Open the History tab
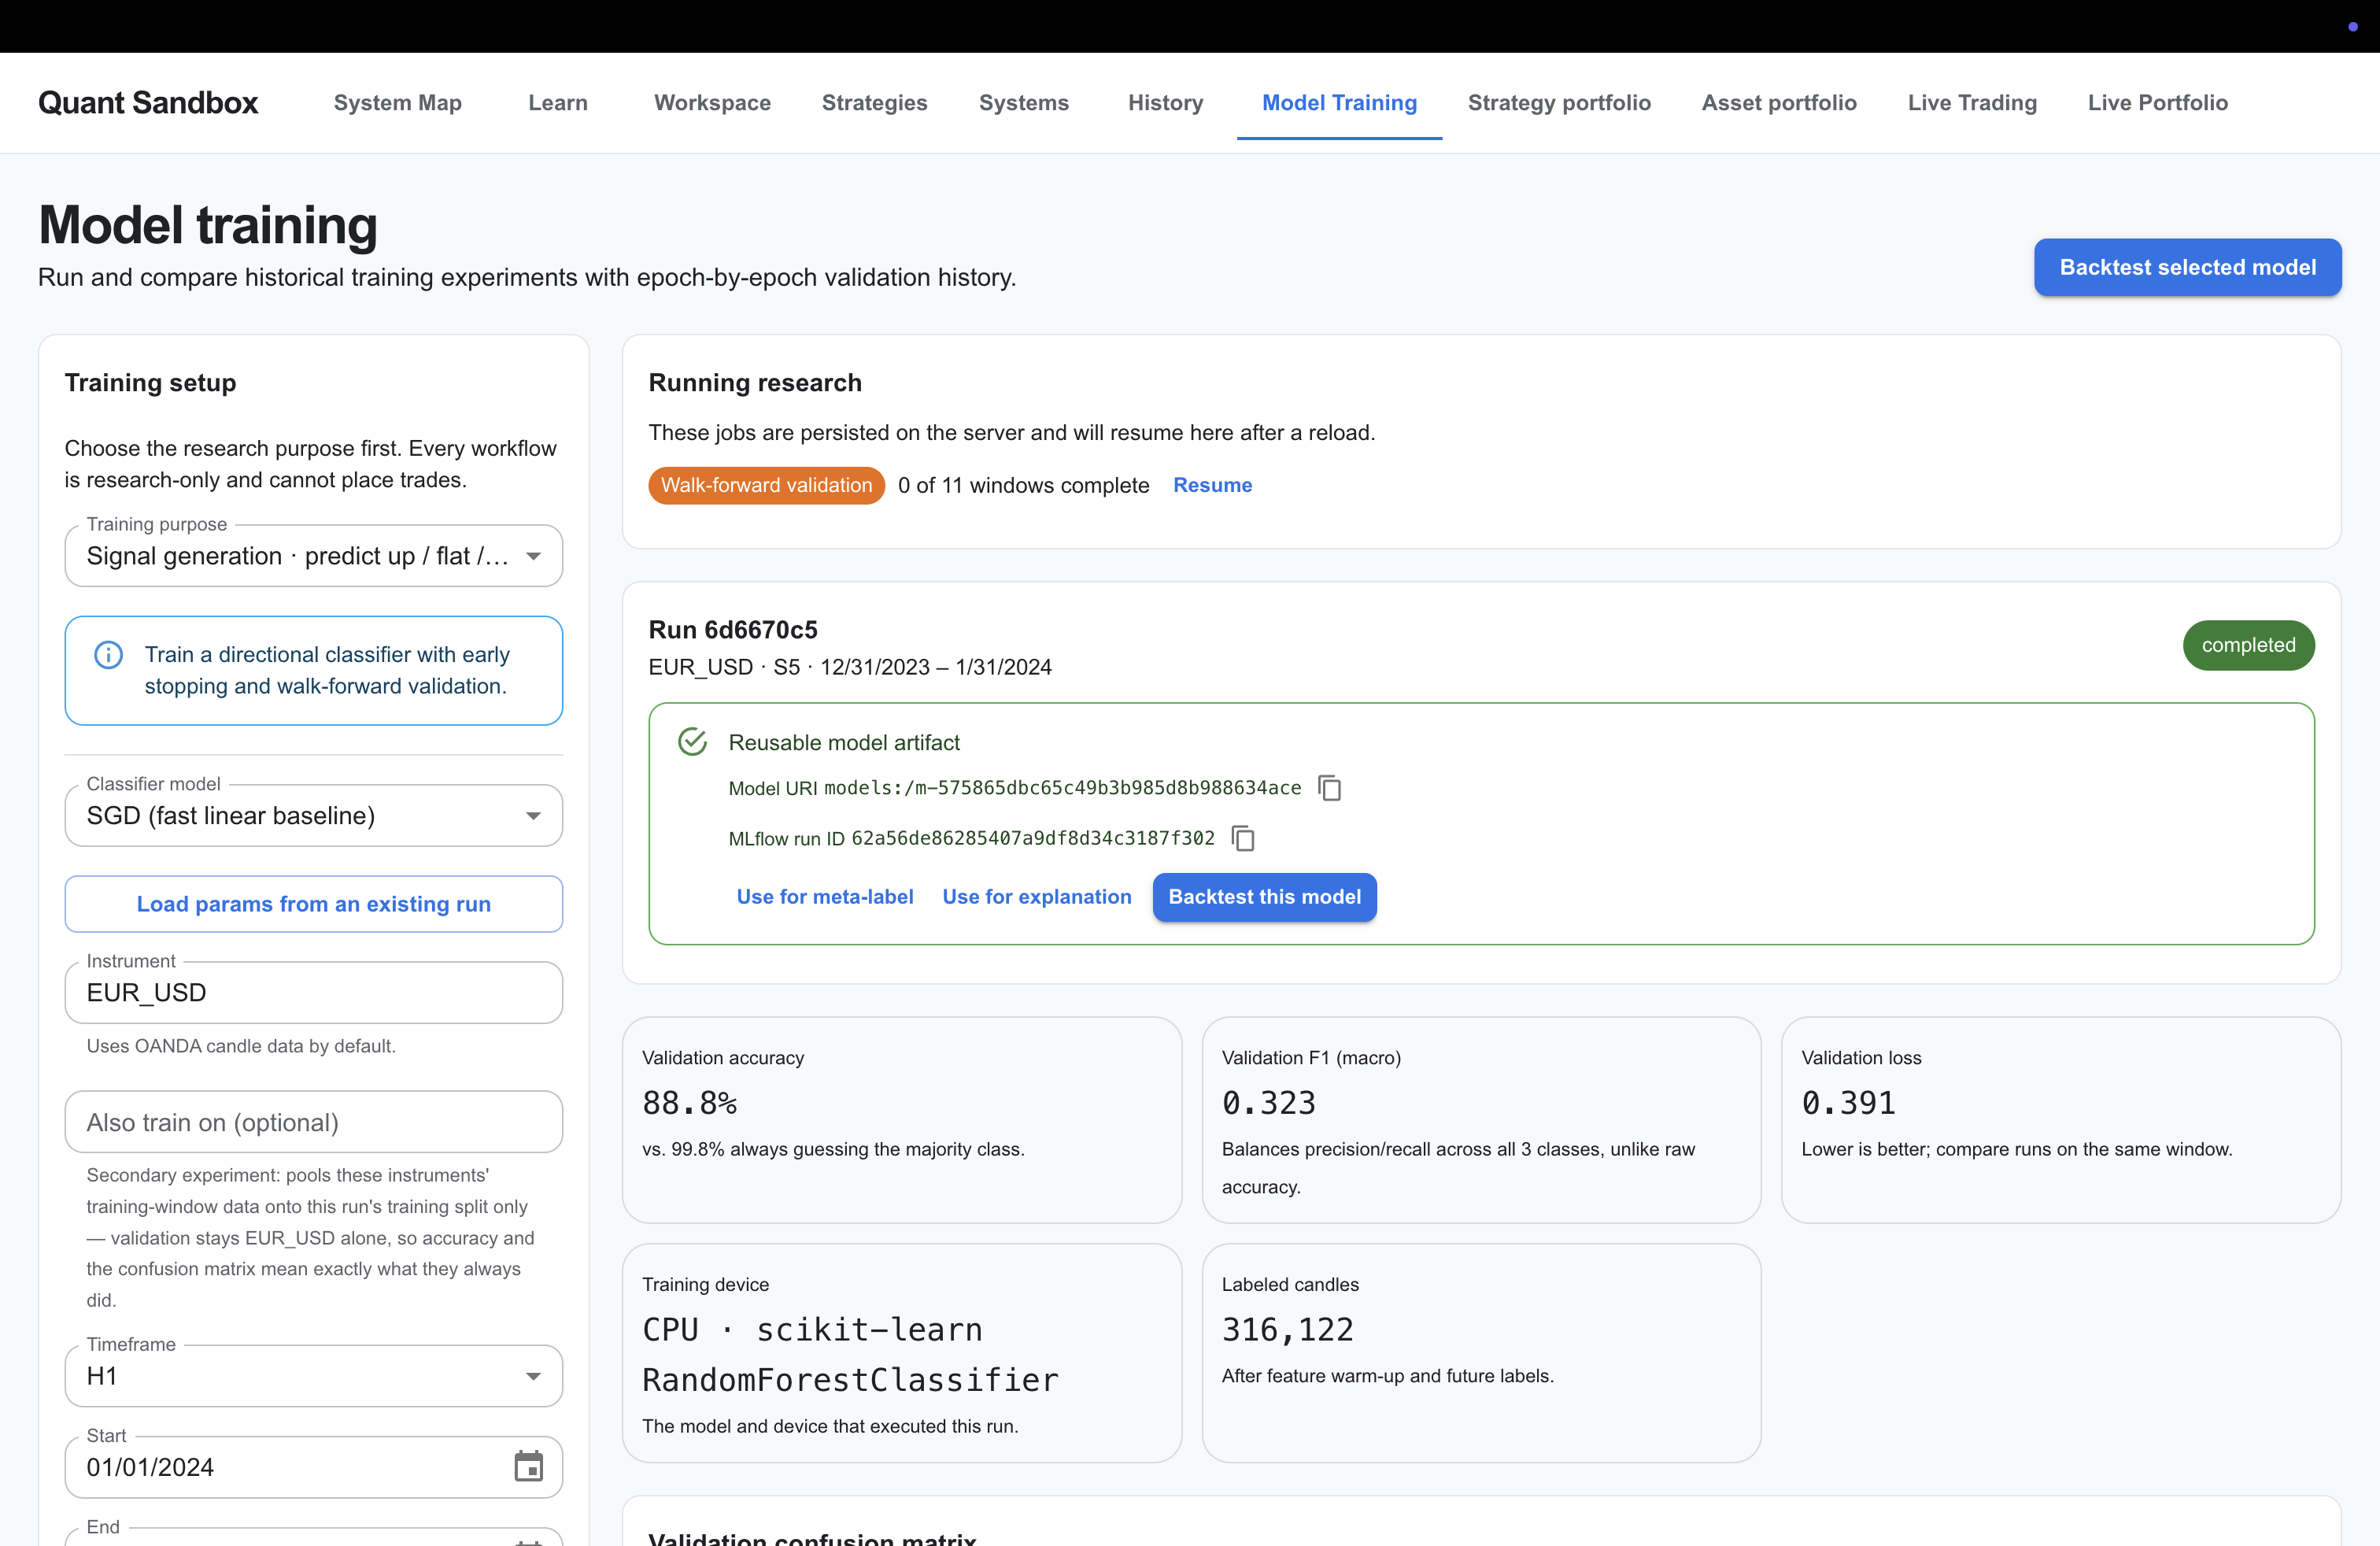Screen dimensions: 2380x1546 point(1165,103)
